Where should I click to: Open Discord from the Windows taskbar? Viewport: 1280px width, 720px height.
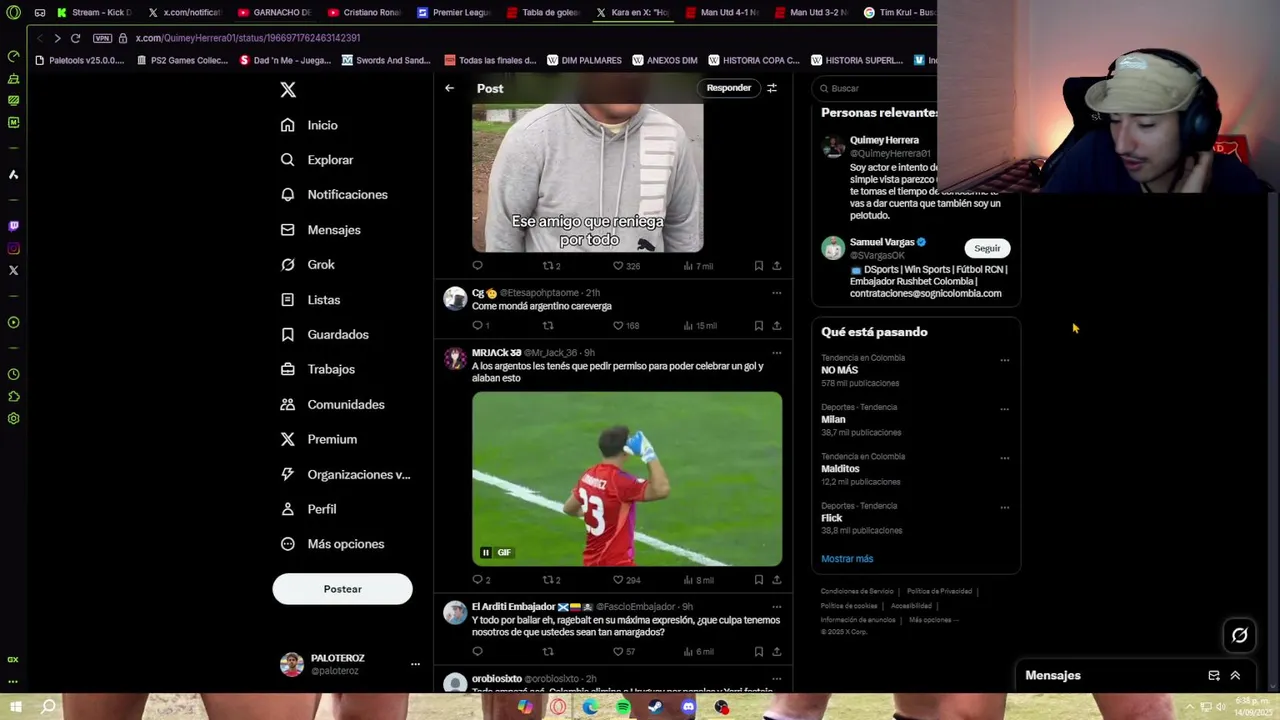688,707
